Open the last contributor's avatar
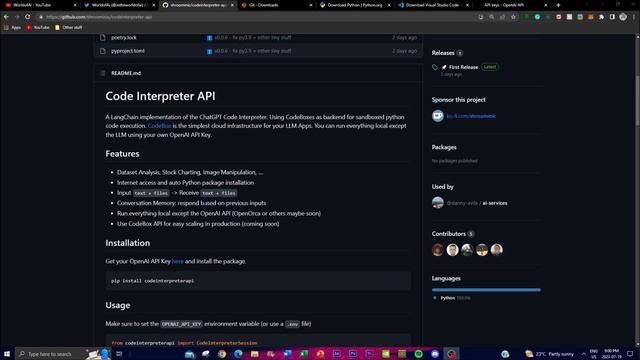 click(x=496, y=250)
